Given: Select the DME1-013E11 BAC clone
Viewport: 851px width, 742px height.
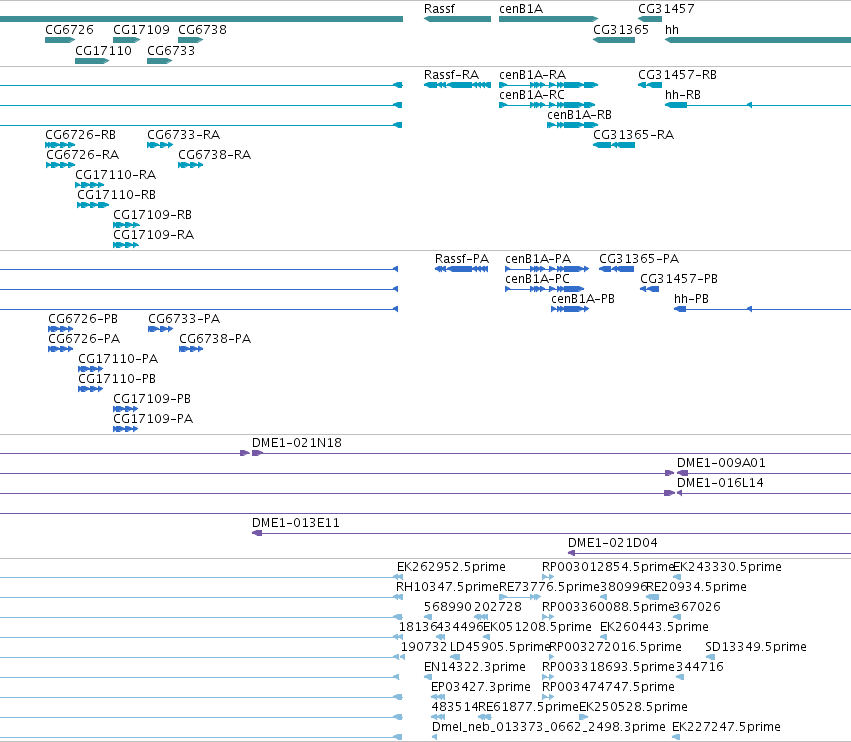Looking at the screenshot, I should click(551, 533).
